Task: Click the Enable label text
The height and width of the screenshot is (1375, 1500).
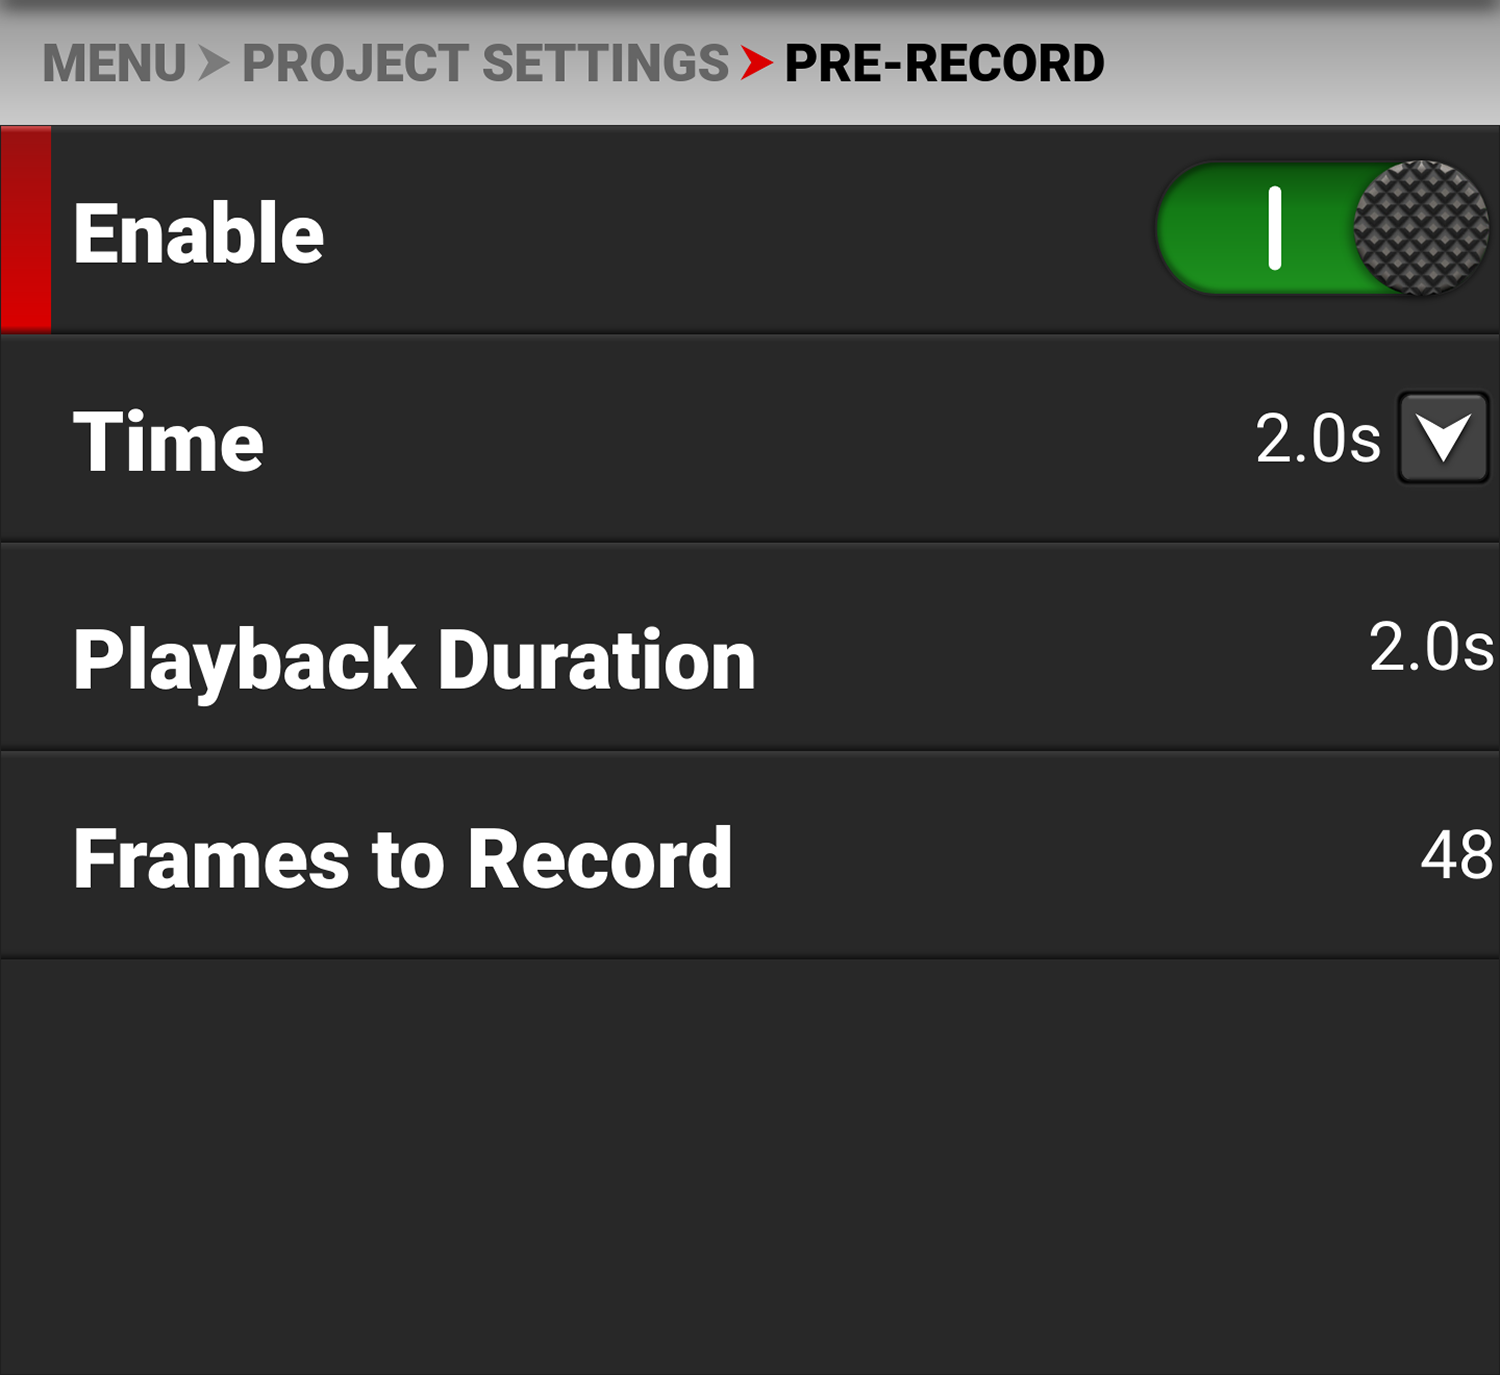Action: coord(198,233)
